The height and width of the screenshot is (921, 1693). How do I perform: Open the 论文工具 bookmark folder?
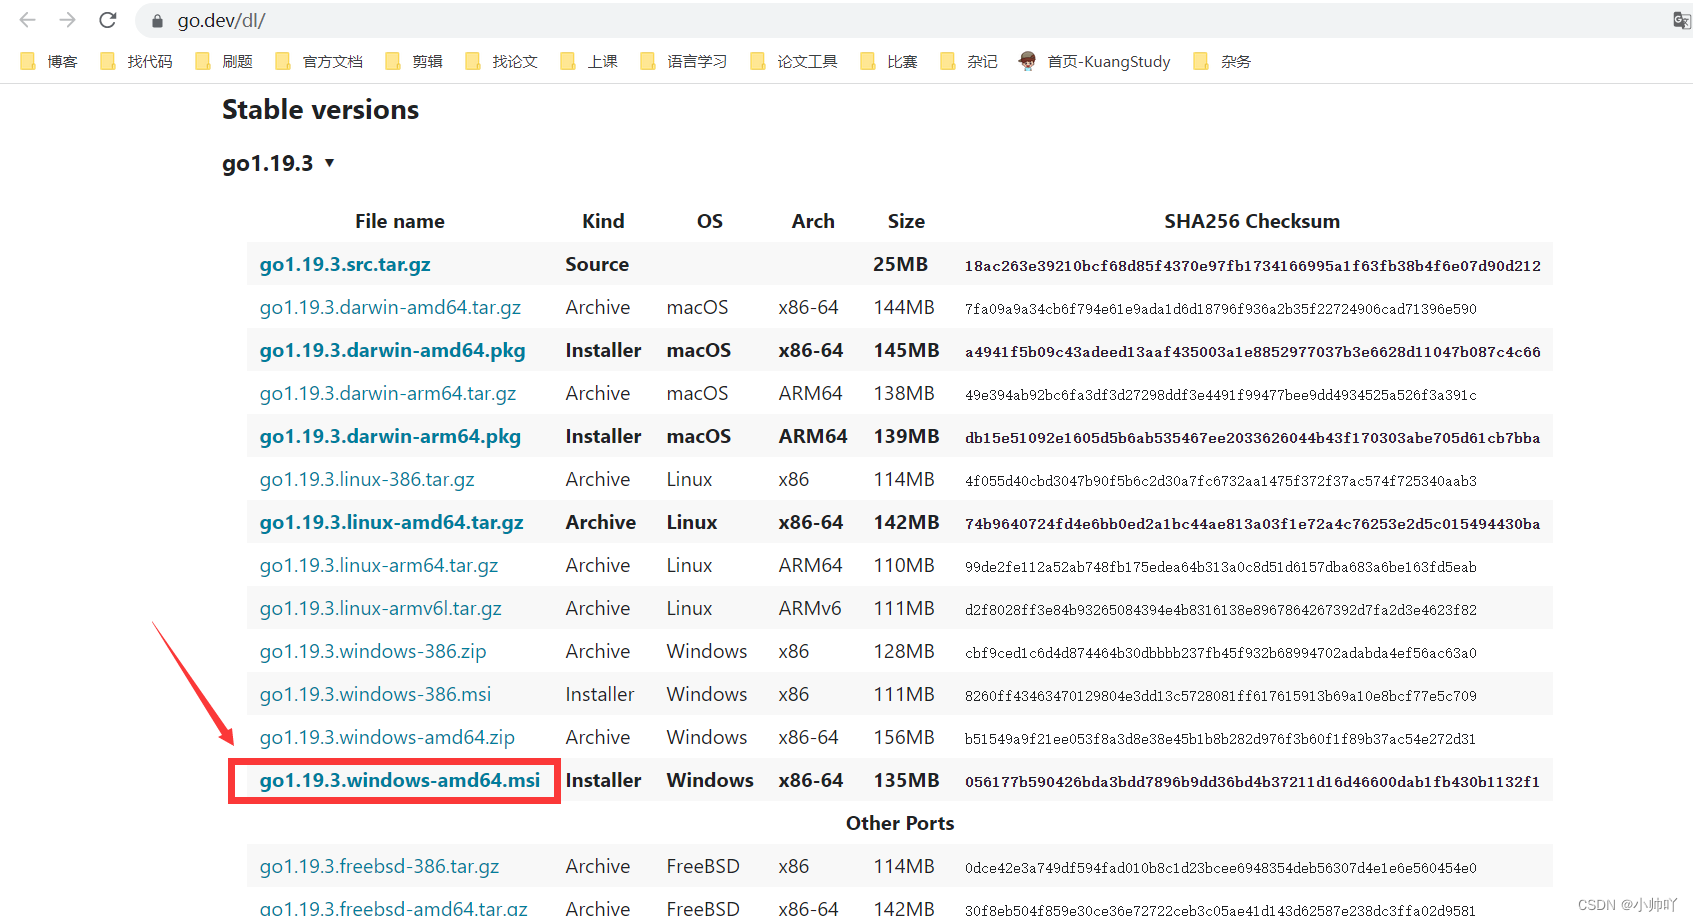click(794, 61)
